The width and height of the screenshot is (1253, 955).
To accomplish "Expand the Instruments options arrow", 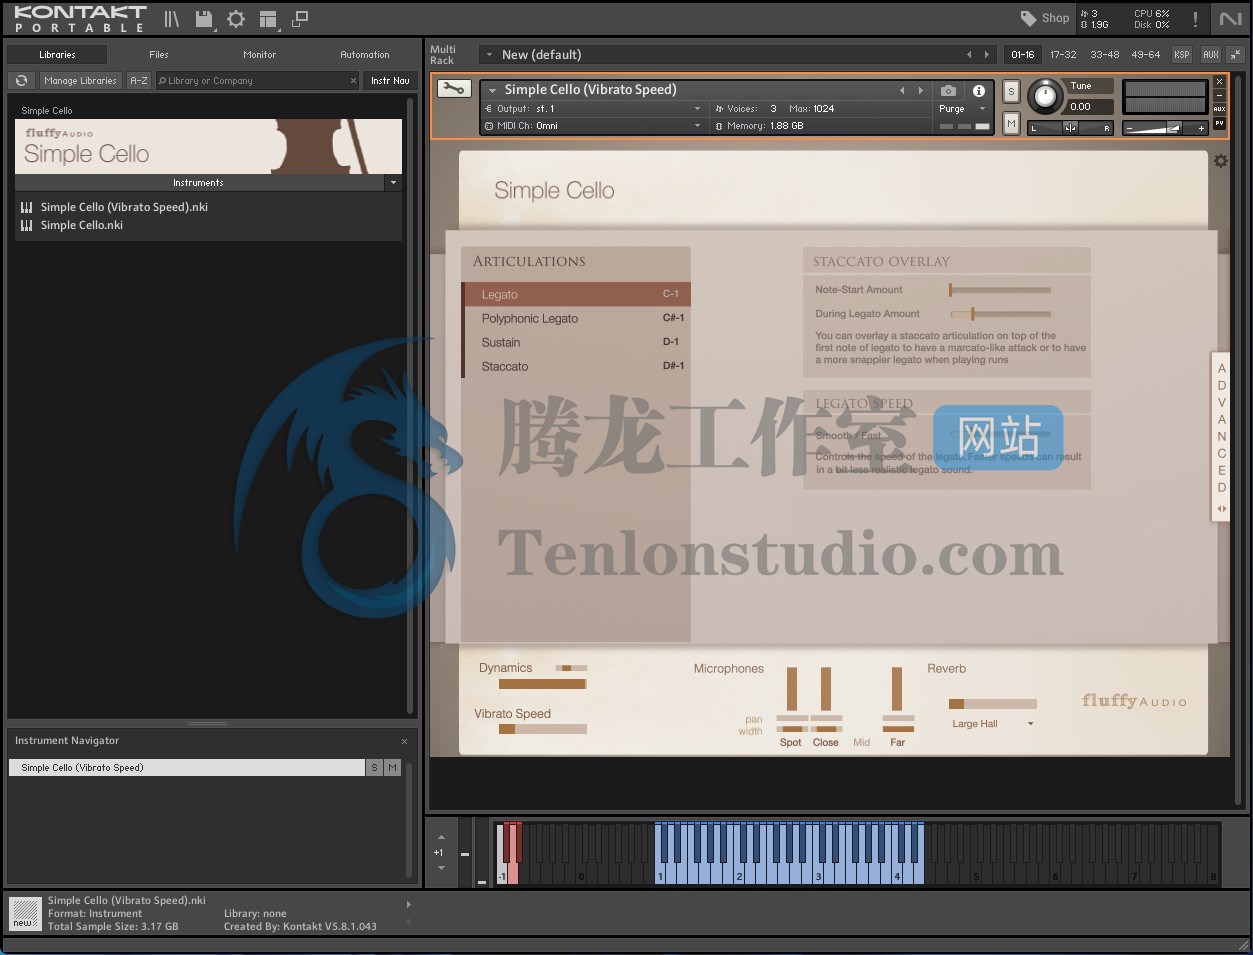I will pyautogui.click(x=393, y=183).
